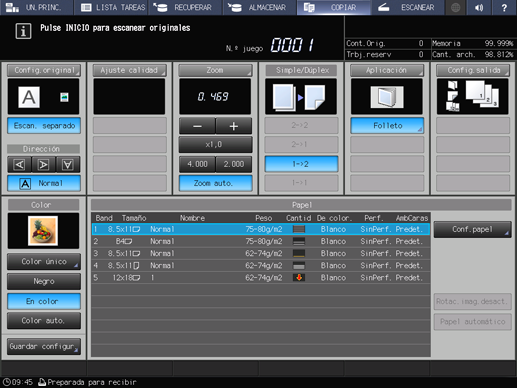Screen dimensions: 517x388
Task: Open Conf.papel settings
Action: point(473,229)
